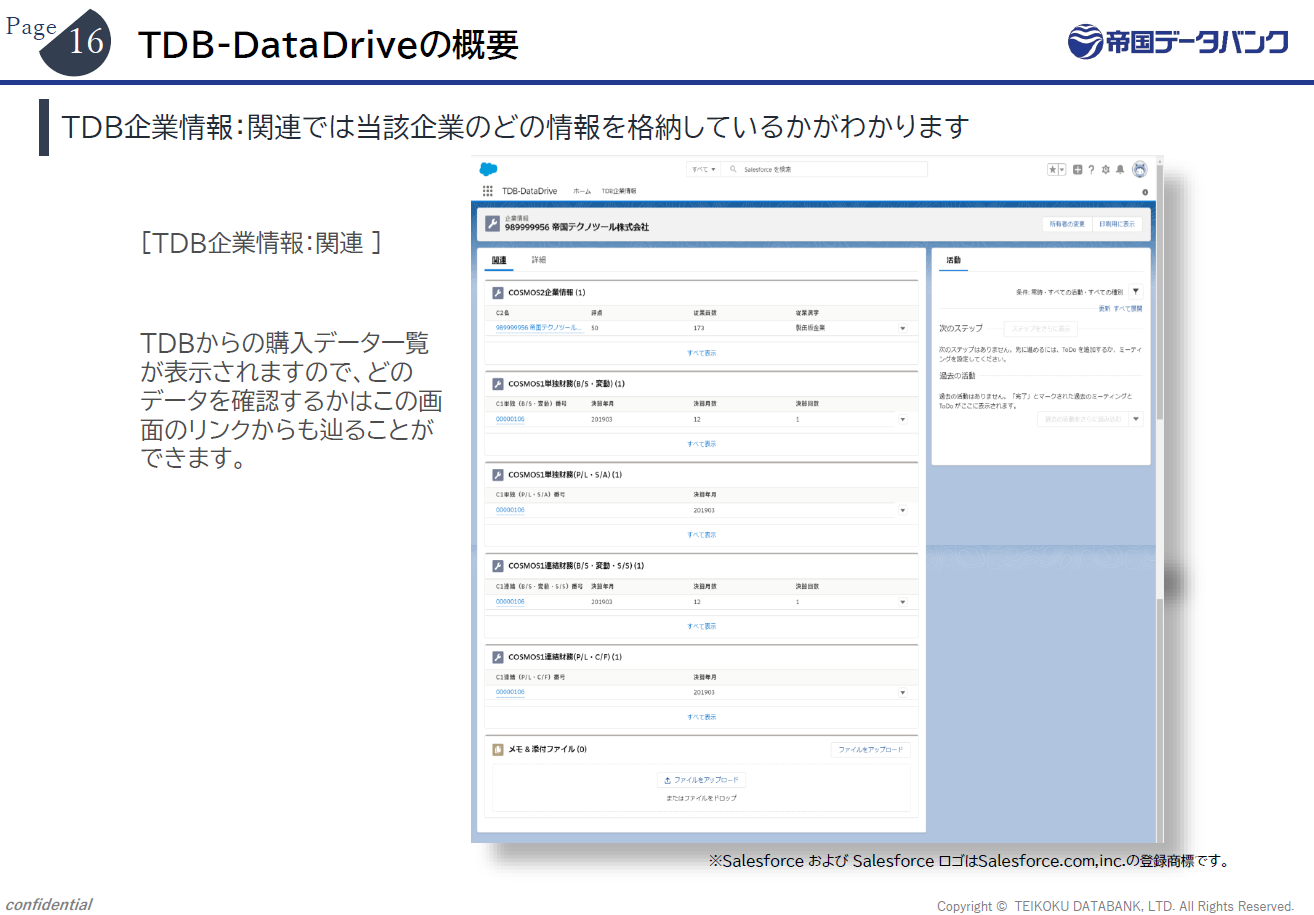Click the 製缶板金業 cell

point(810,328)
